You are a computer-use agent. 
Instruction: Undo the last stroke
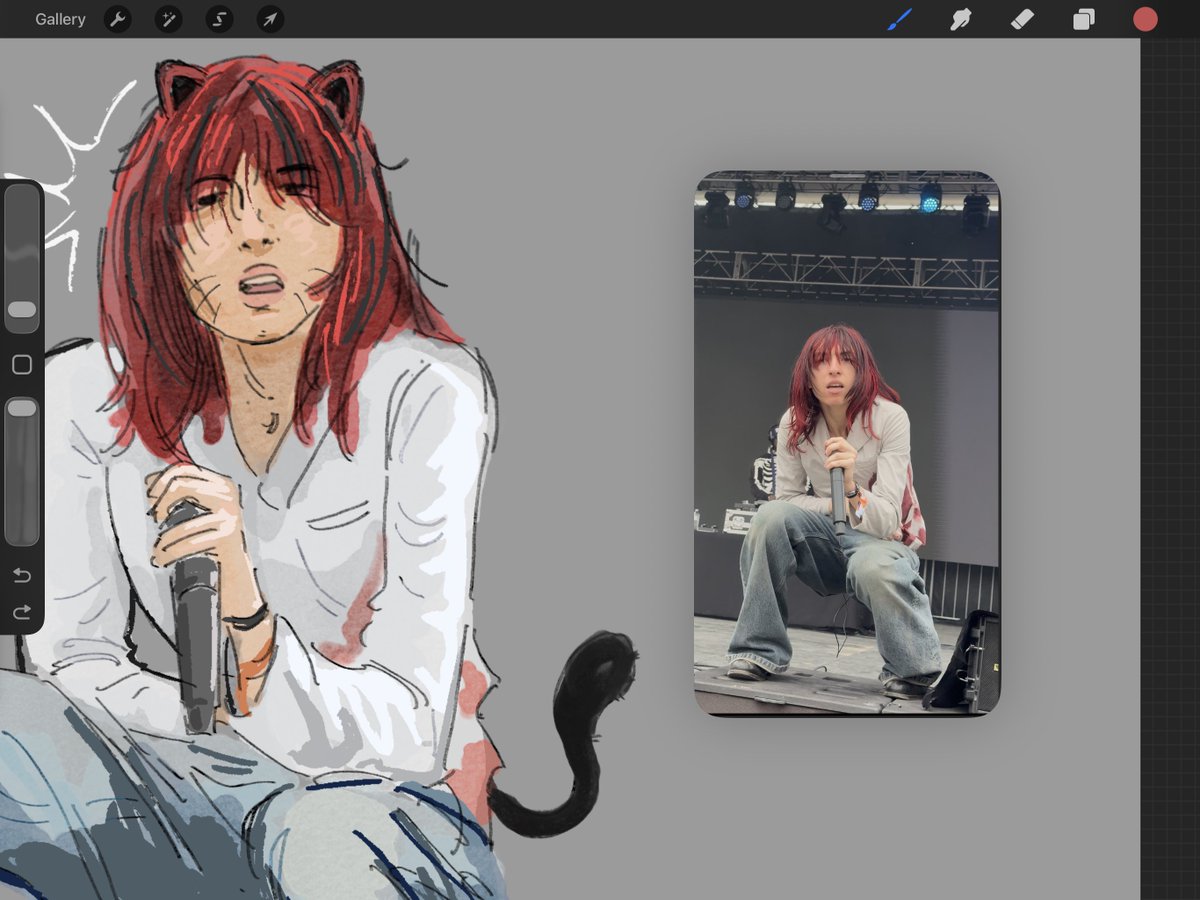click(22, 575)
